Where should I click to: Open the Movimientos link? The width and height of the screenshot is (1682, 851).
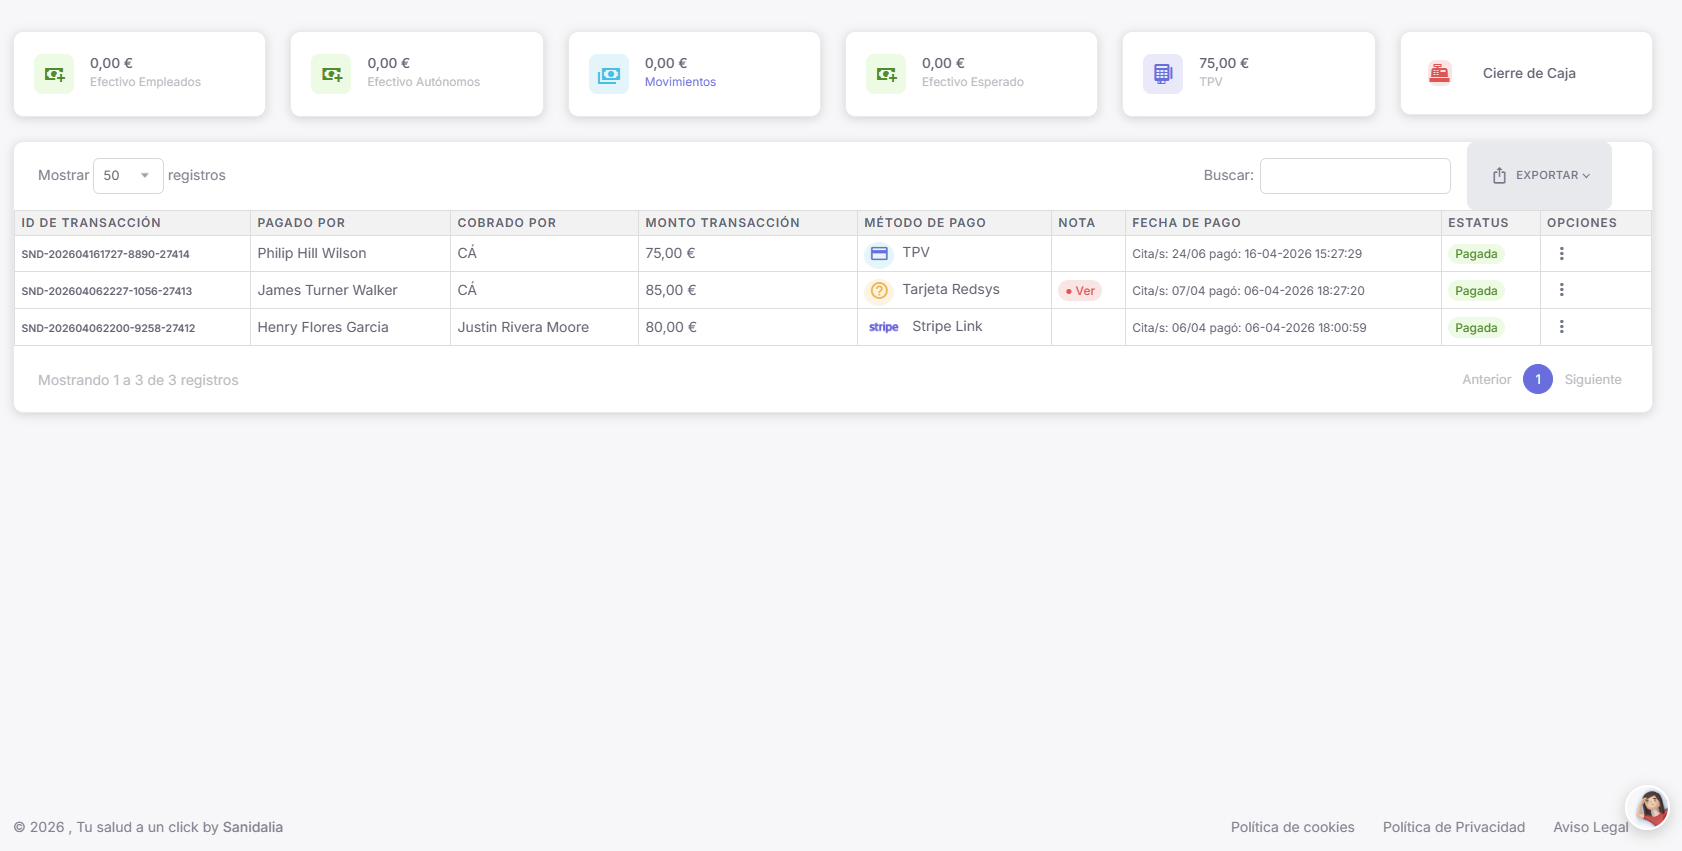pos(680,82)
